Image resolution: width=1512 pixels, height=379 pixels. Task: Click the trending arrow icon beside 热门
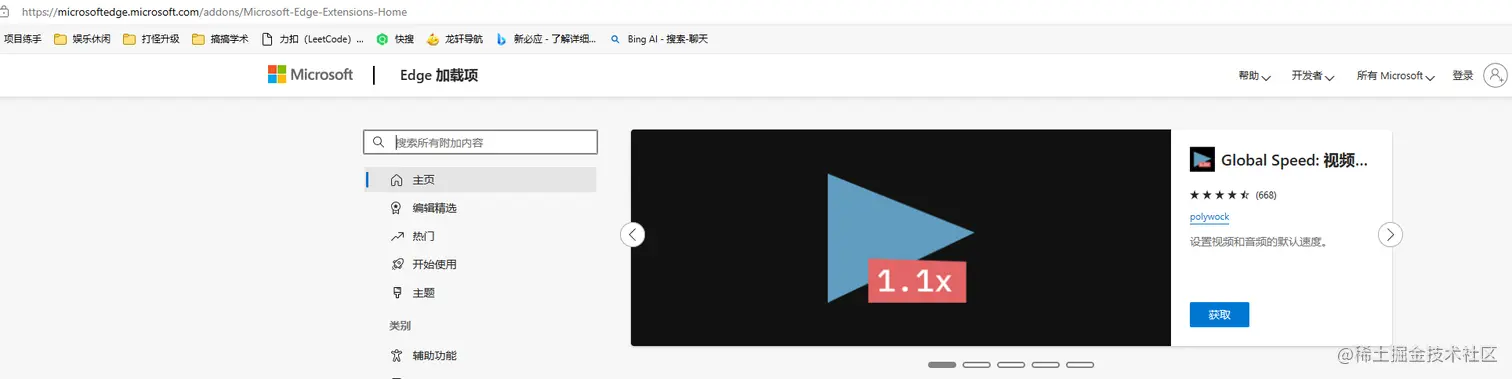click(396, 236)
